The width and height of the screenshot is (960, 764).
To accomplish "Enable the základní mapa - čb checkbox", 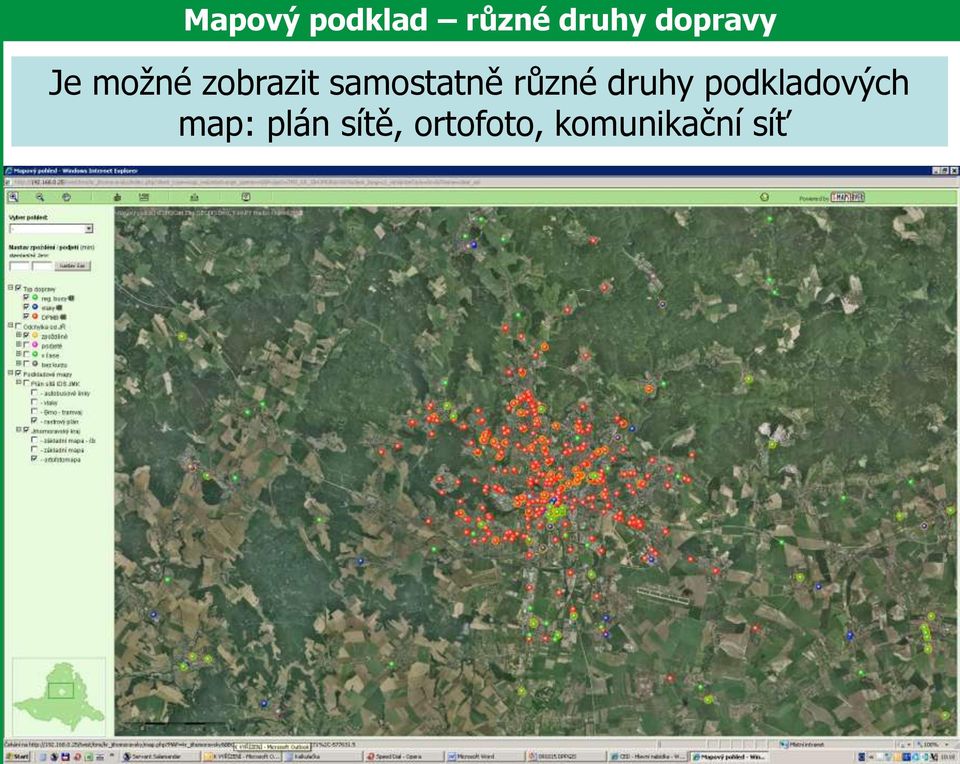I will click(34, 440).
